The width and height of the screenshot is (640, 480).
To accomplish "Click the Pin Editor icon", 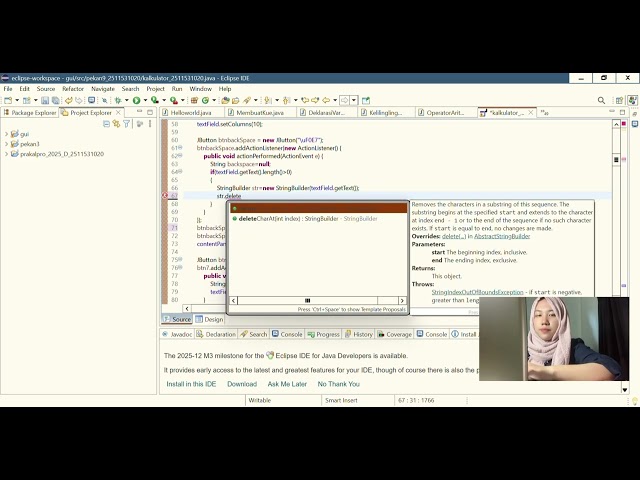I will (366, 100).
